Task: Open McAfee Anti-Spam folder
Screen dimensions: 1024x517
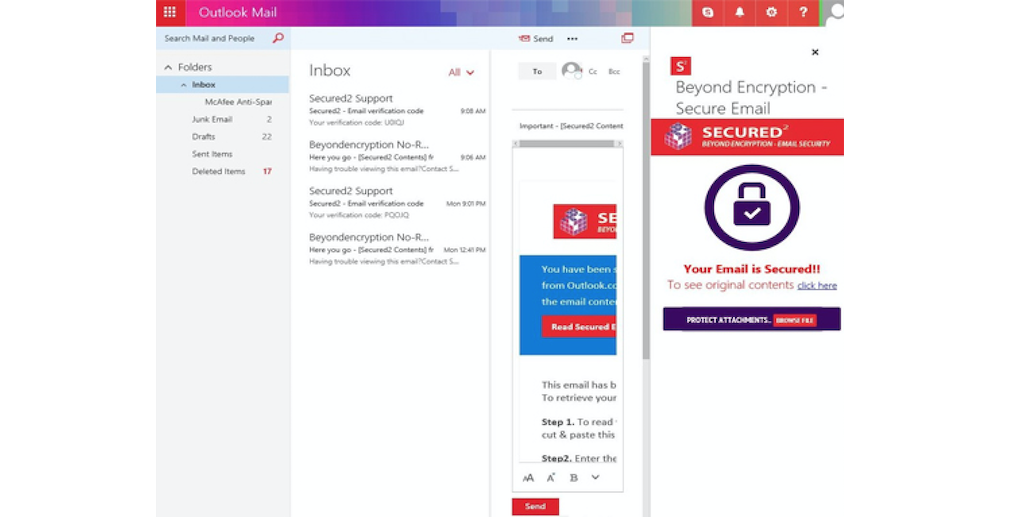Action: click(x=238, y=102)
